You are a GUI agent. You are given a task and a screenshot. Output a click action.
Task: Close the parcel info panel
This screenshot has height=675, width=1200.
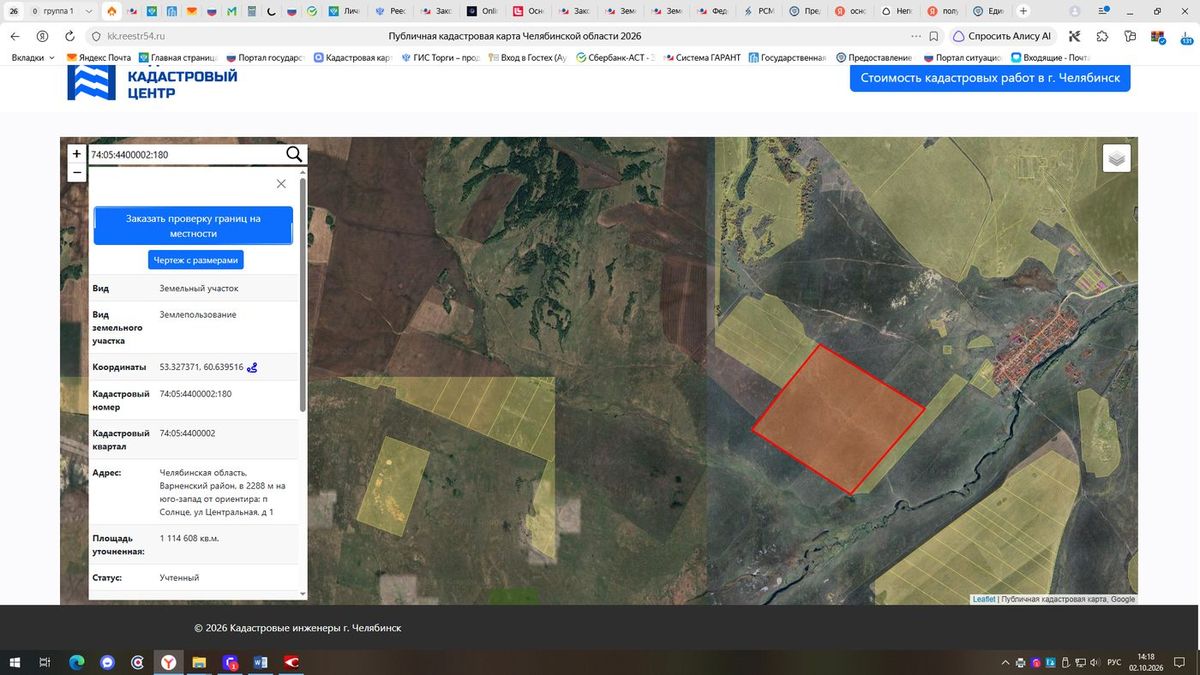281,184
